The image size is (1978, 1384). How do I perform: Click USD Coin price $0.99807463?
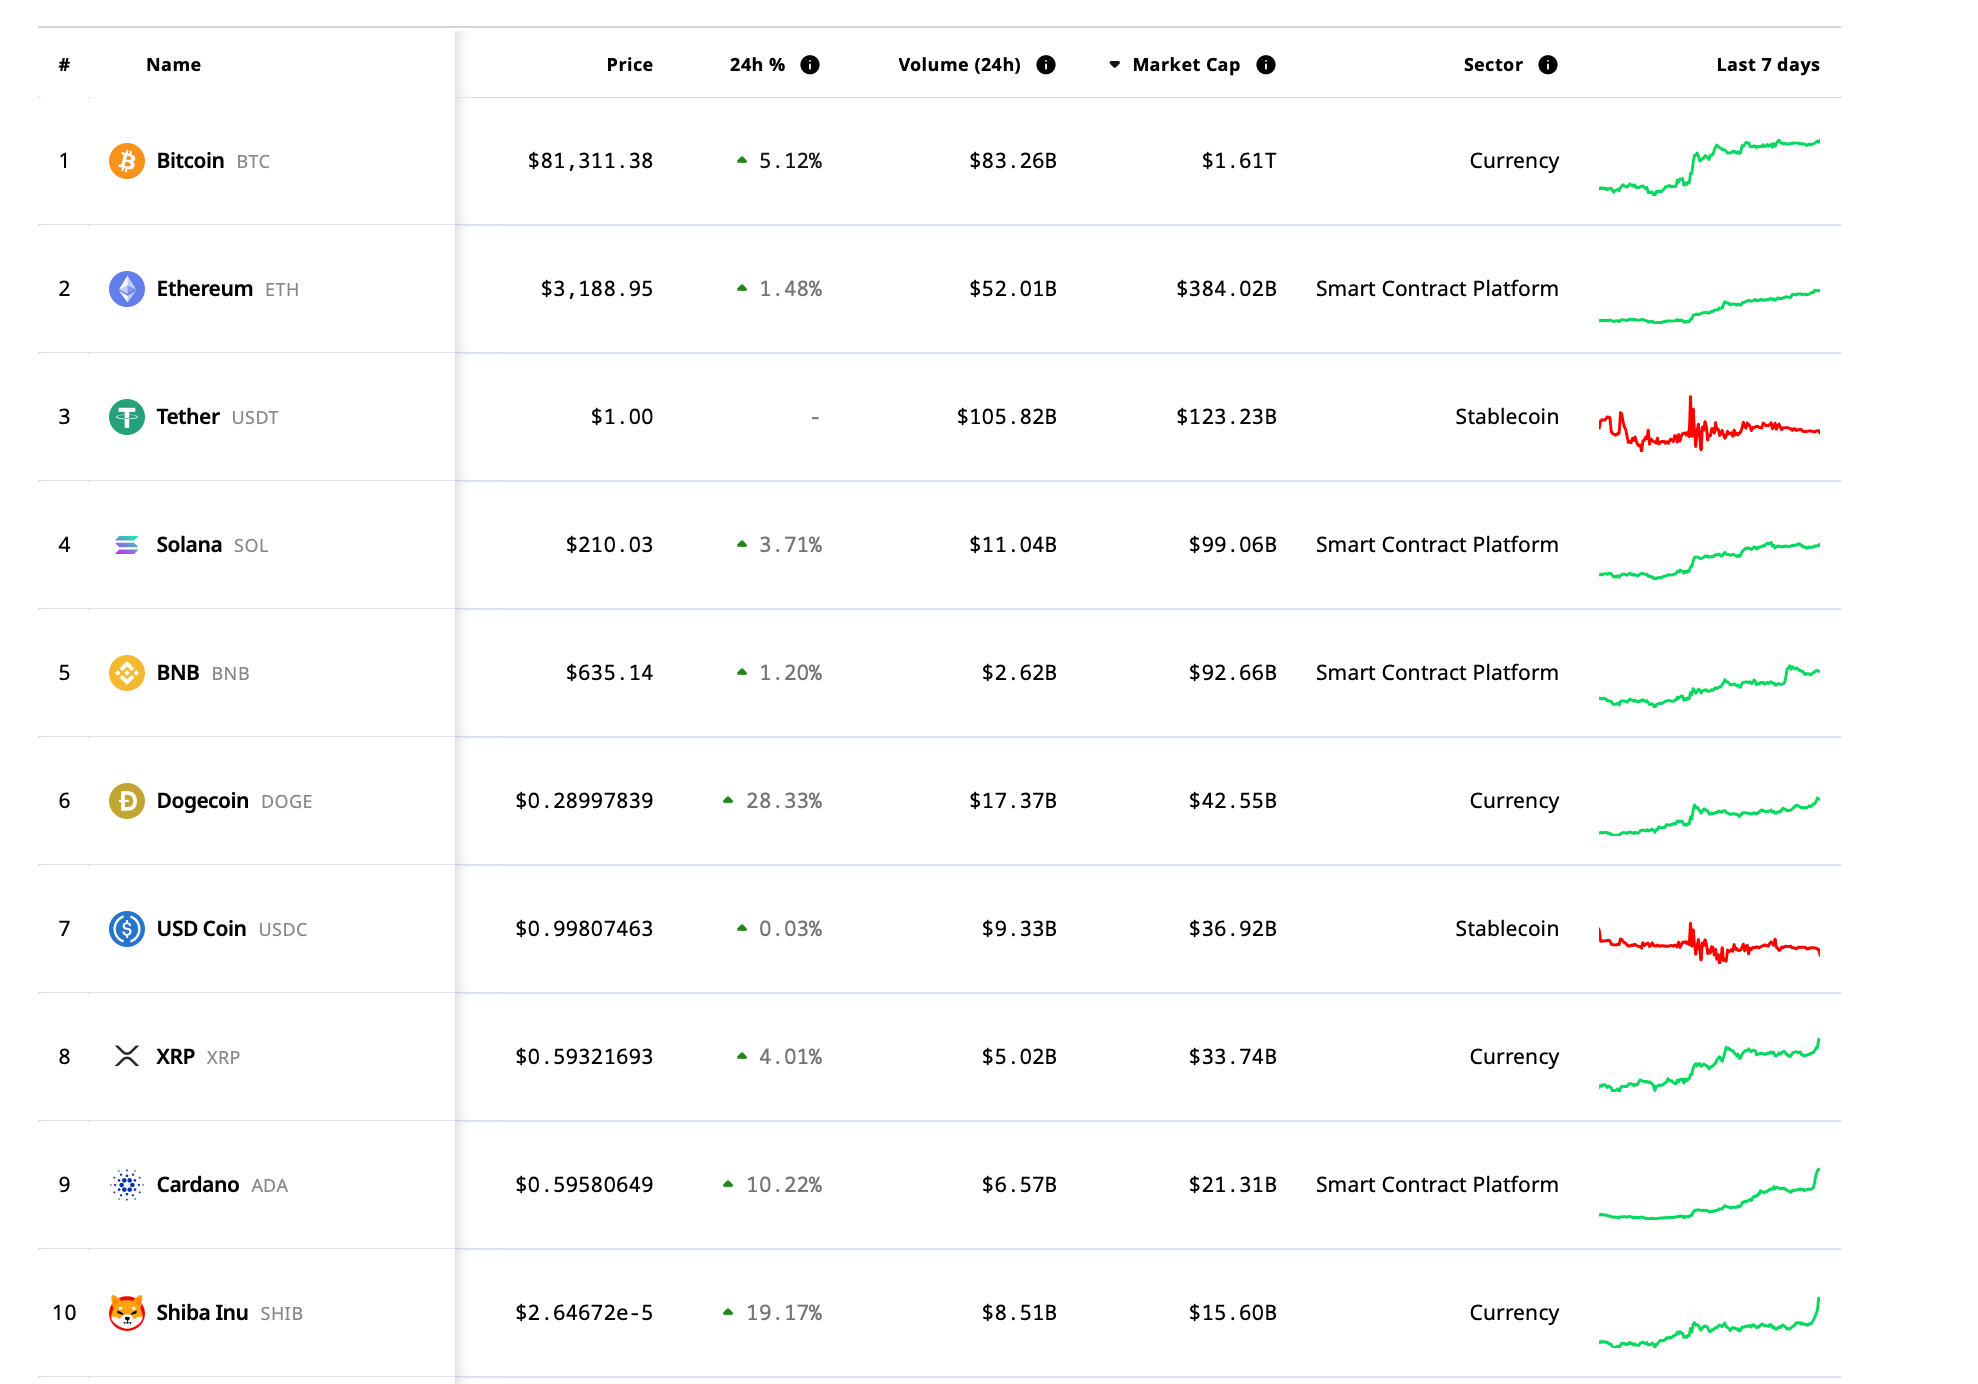pyautogui.click(x=584, y=929)
